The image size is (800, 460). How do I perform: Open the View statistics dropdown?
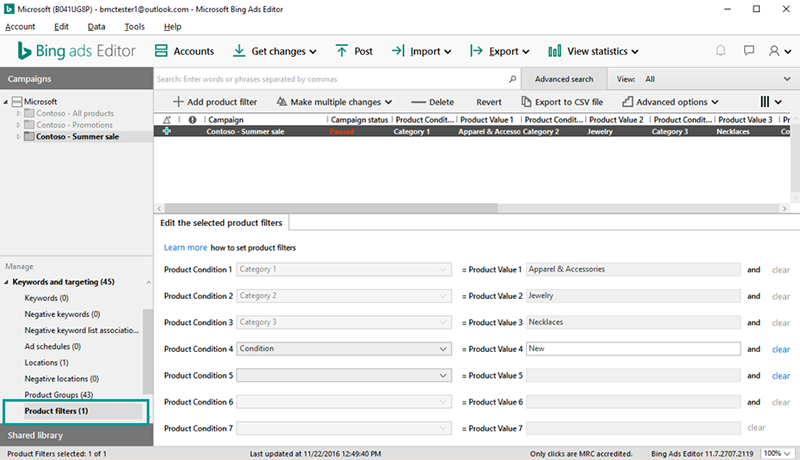pyautogui.click(x=593, y=51)
